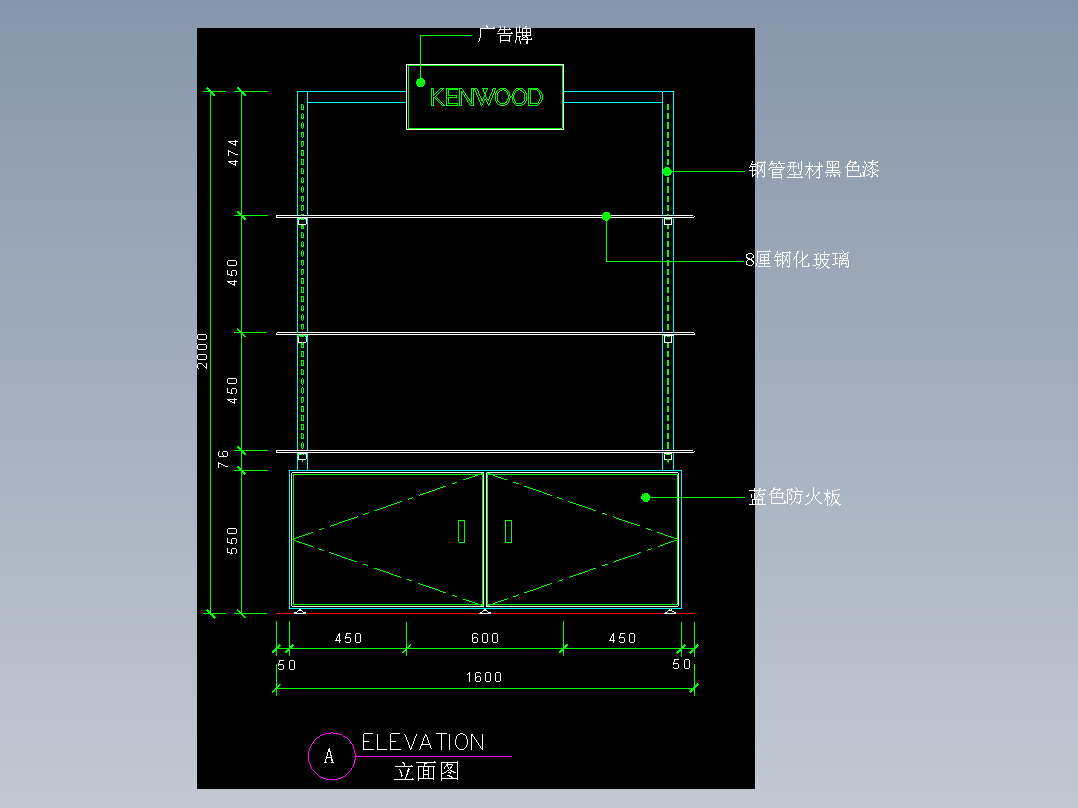The width and height of the screenshot is (1078, 808).
Task: Click the right cabinet door handle
Action: 508,531
